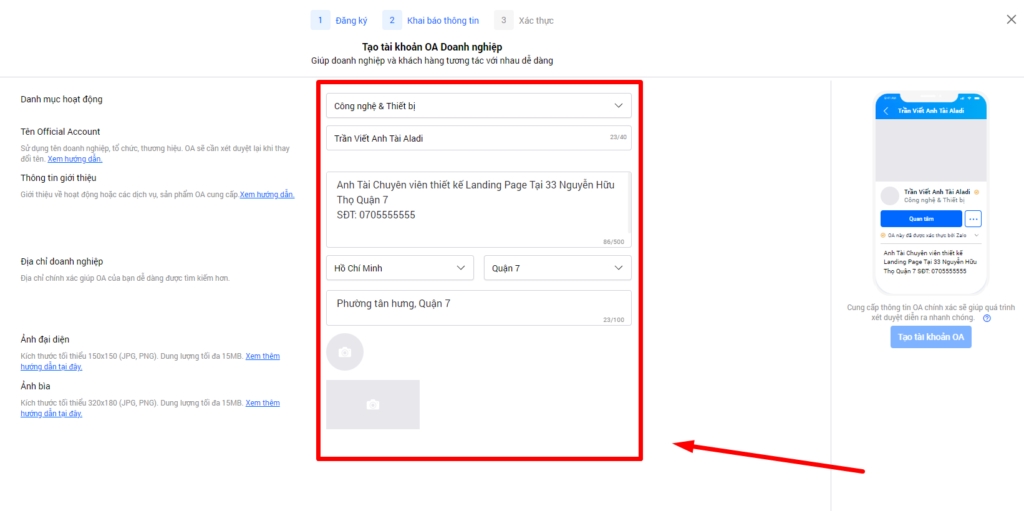
Task: Click the help question mark icon
Action: (986, 318)
